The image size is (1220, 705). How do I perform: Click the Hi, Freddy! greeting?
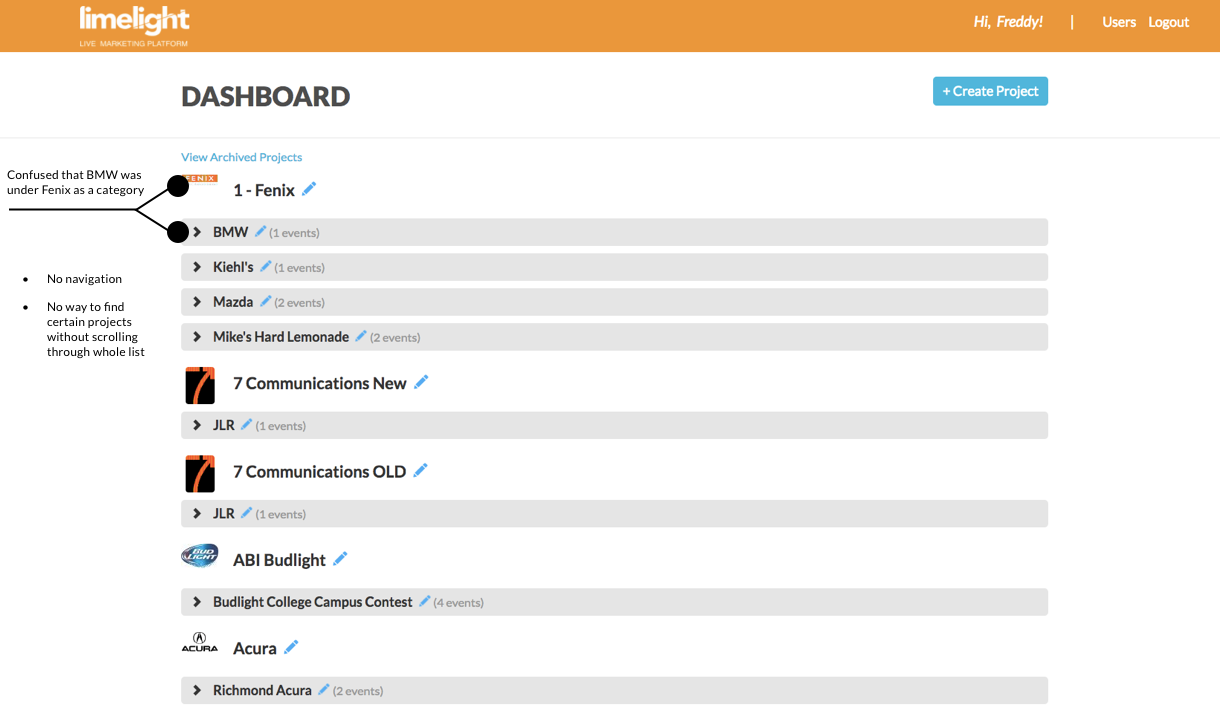click(x=1008, y=22)
